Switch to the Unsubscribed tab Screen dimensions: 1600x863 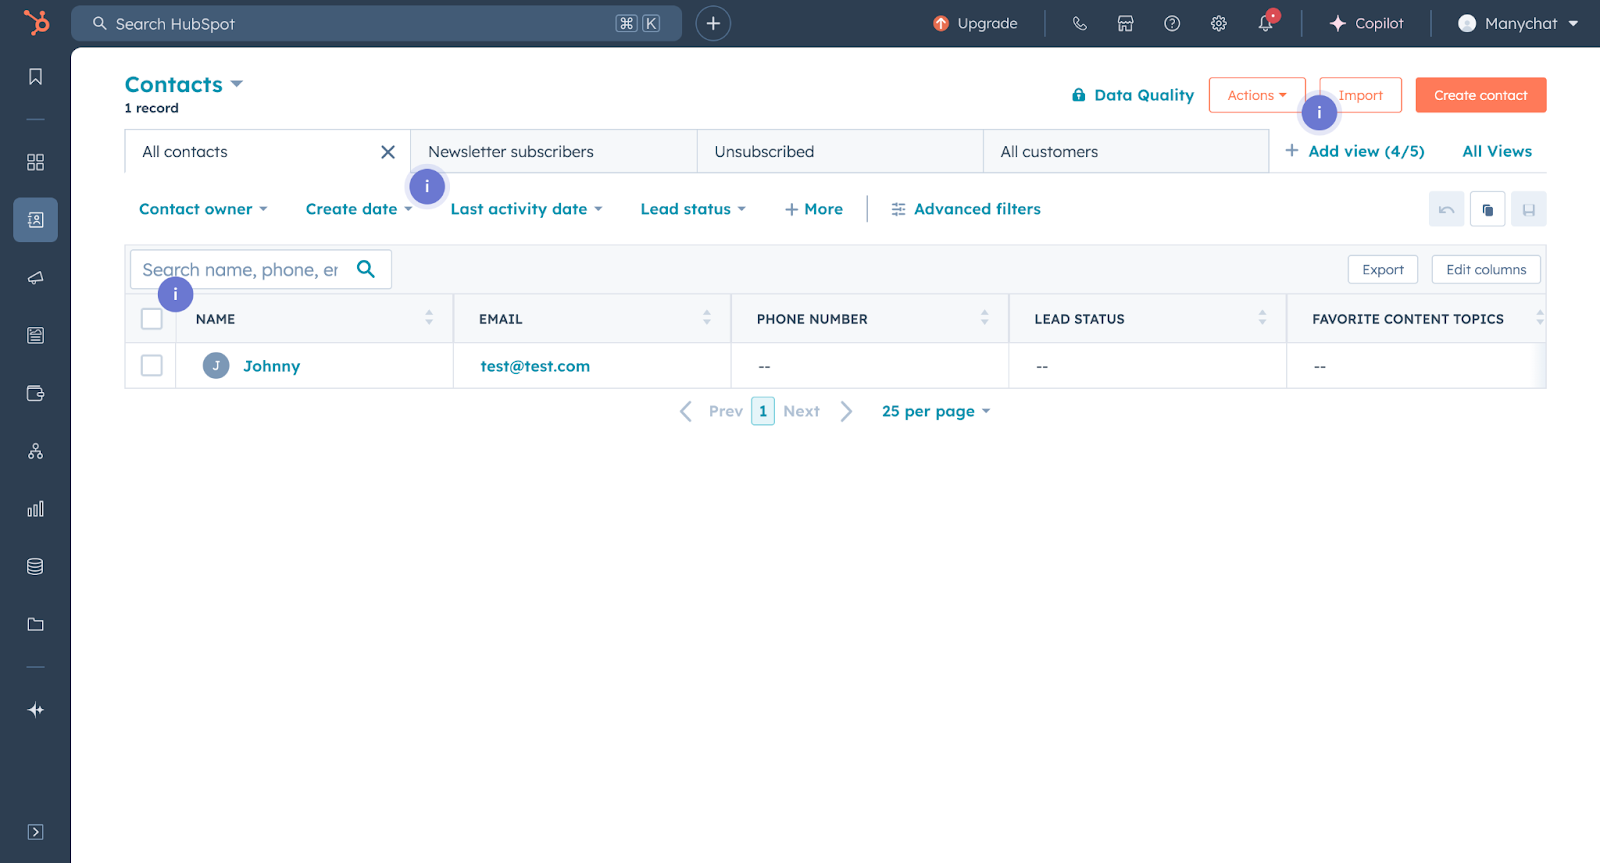click(x=764, y=152)
